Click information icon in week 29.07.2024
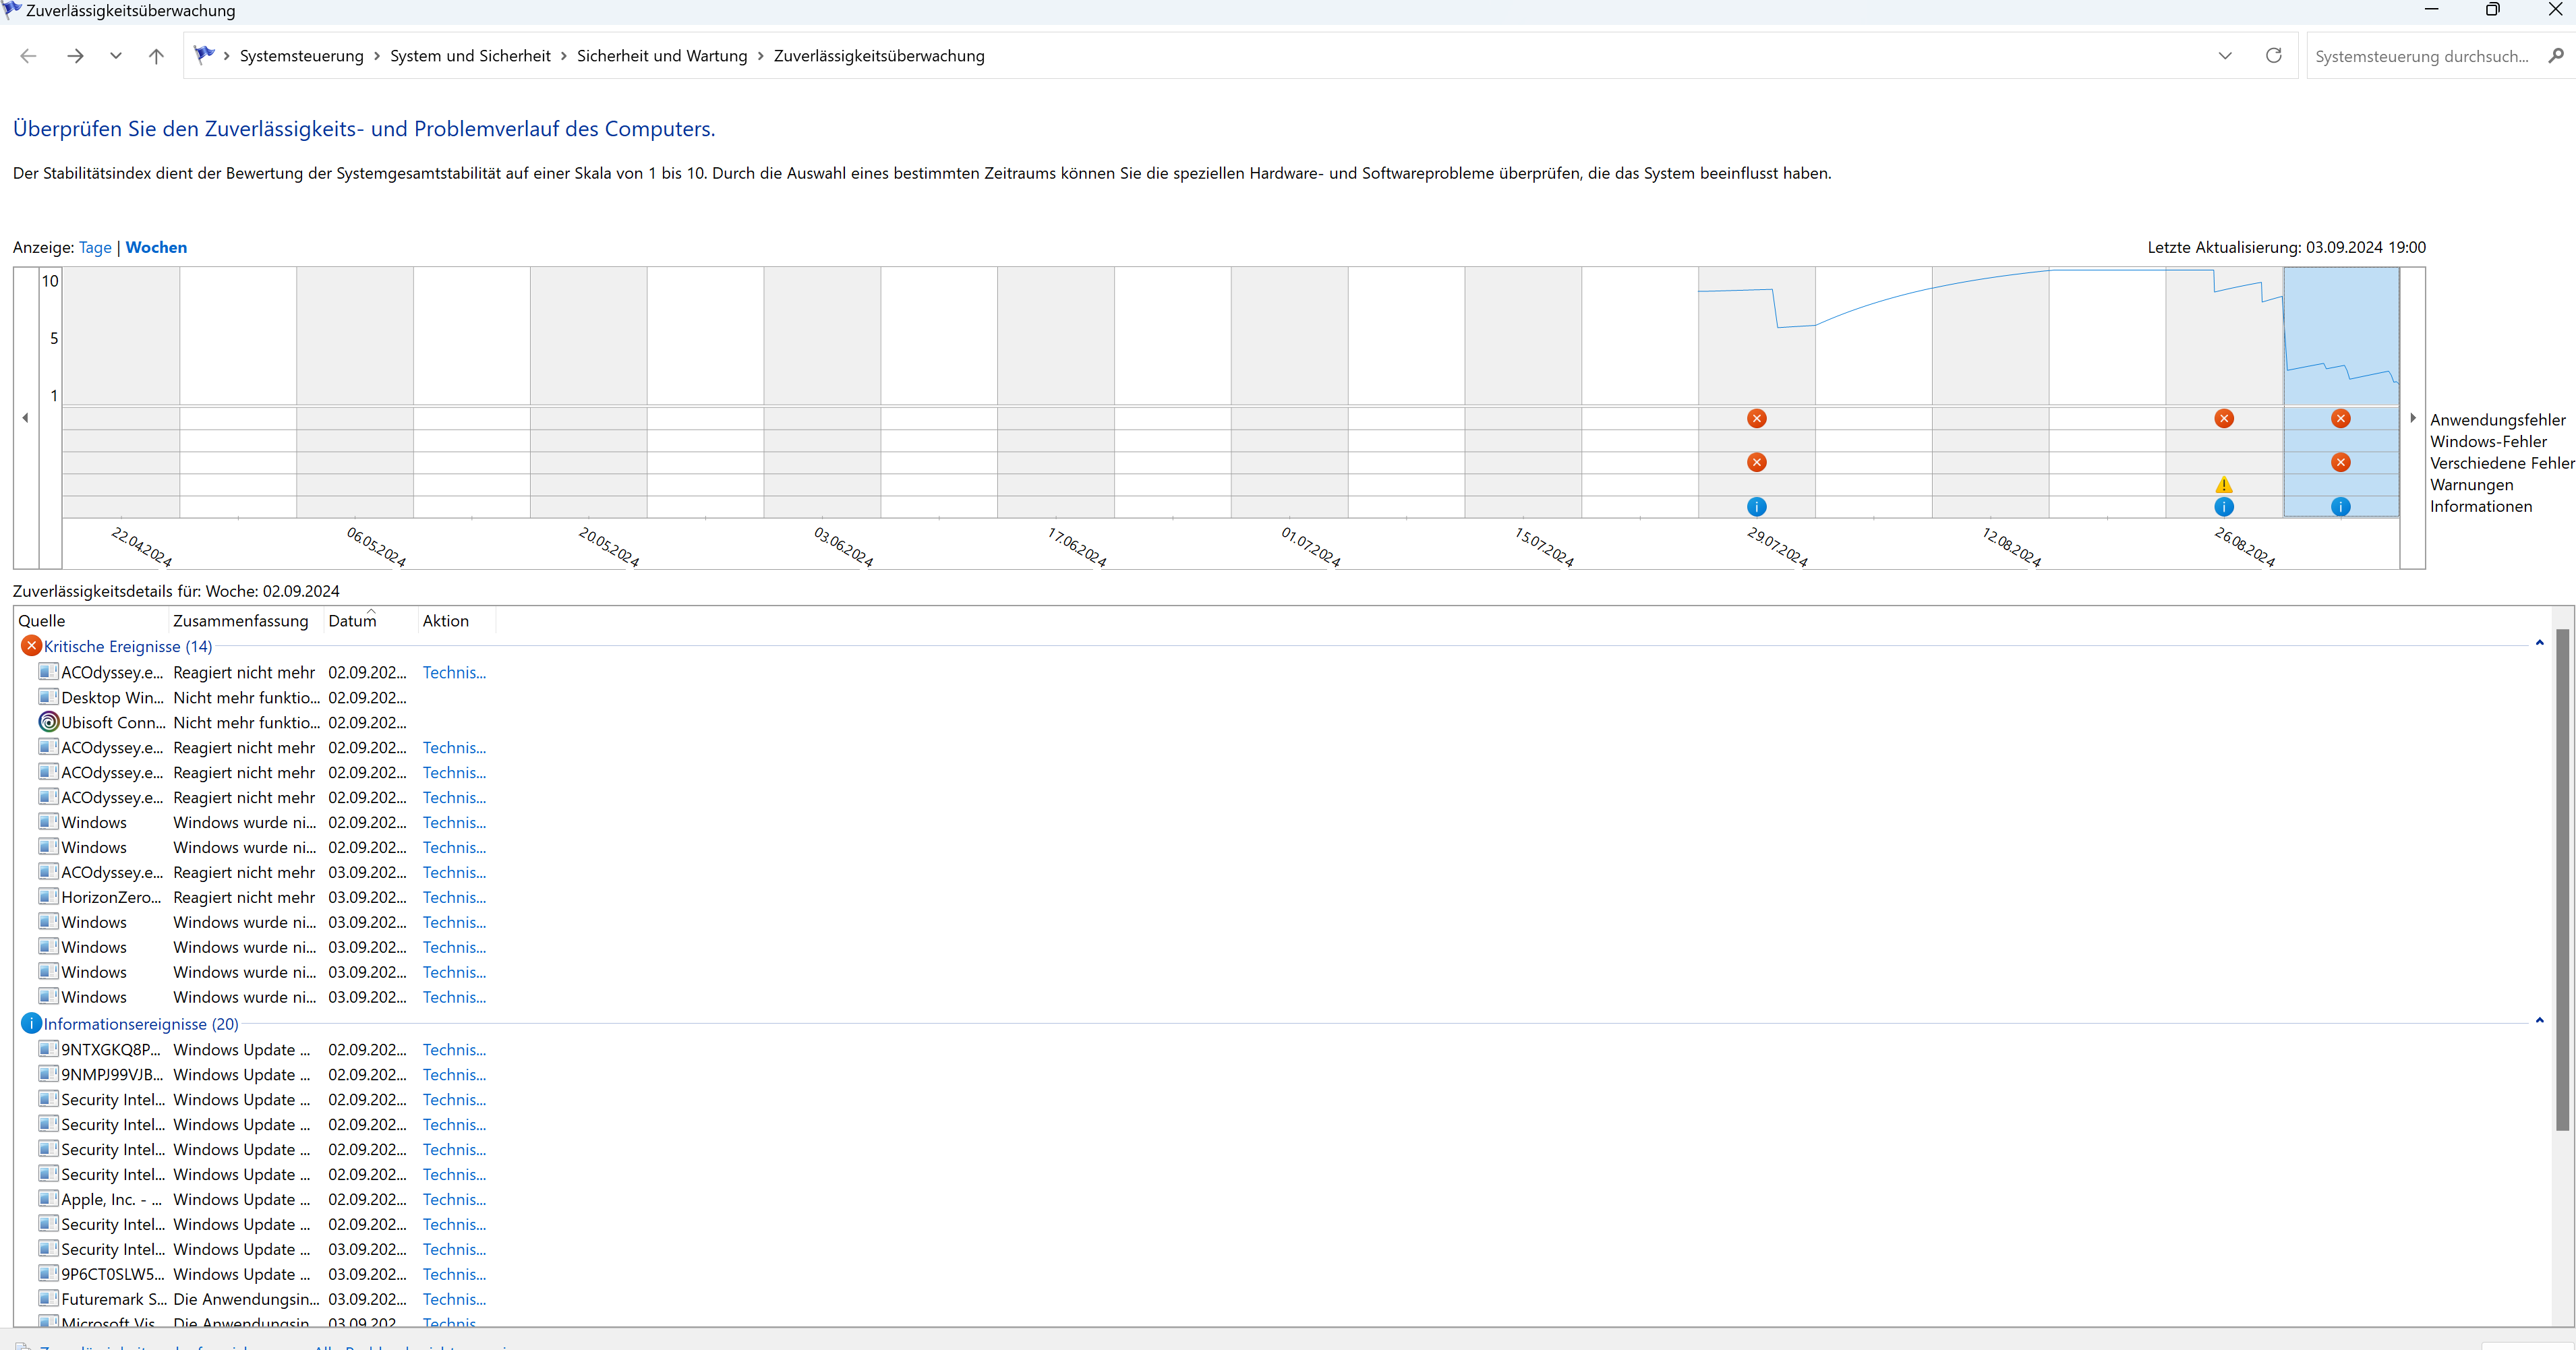Viewport: 2576px width, 1350px height. 1756,507
